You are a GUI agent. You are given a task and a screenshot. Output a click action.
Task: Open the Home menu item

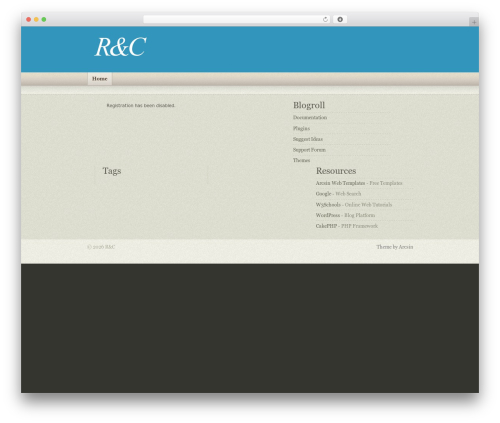coord(100,79)
